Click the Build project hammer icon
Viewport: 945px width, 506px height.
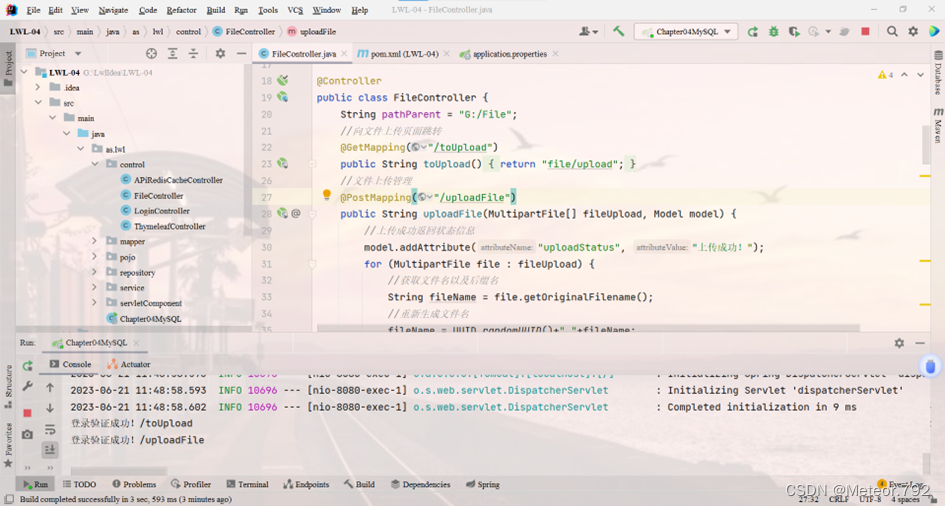click(618, 32)
